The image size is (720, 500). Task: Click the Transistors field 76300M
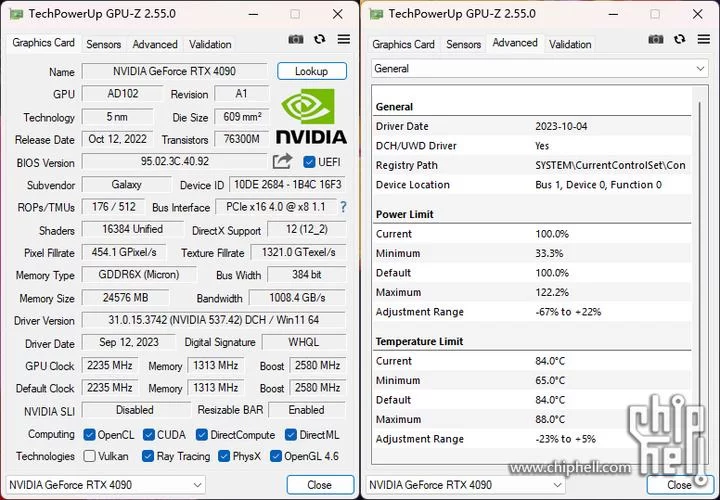click(242, 139)
